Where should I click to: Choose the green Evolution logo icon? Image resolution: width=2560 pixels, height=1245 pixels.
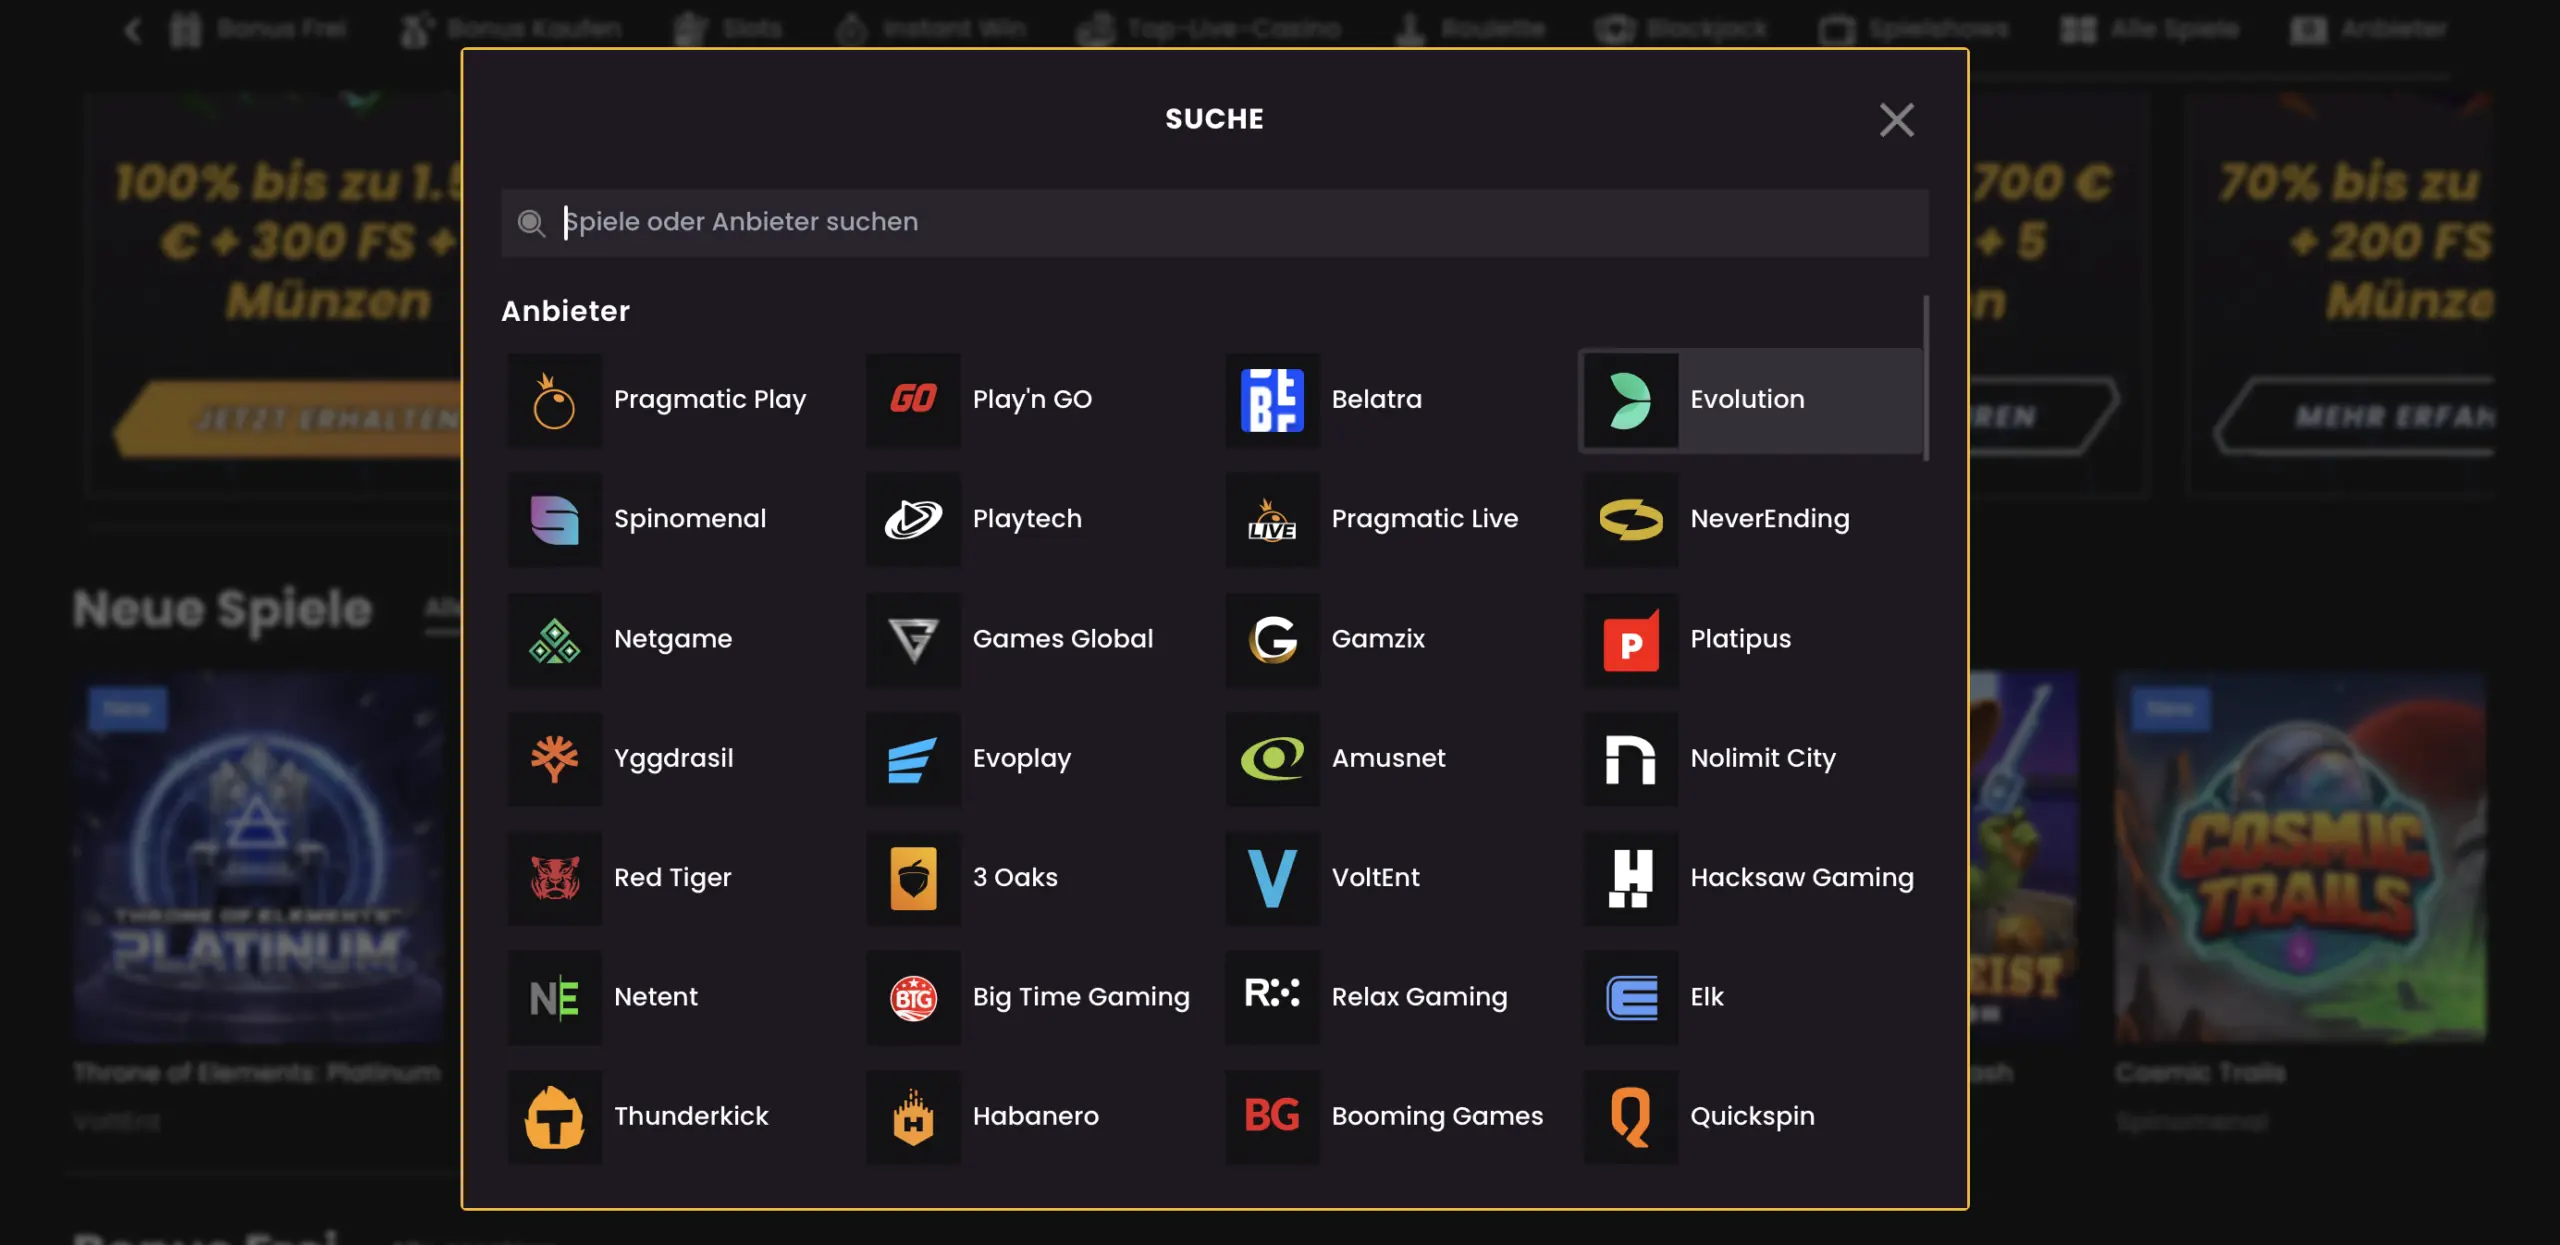[1631, 400]
